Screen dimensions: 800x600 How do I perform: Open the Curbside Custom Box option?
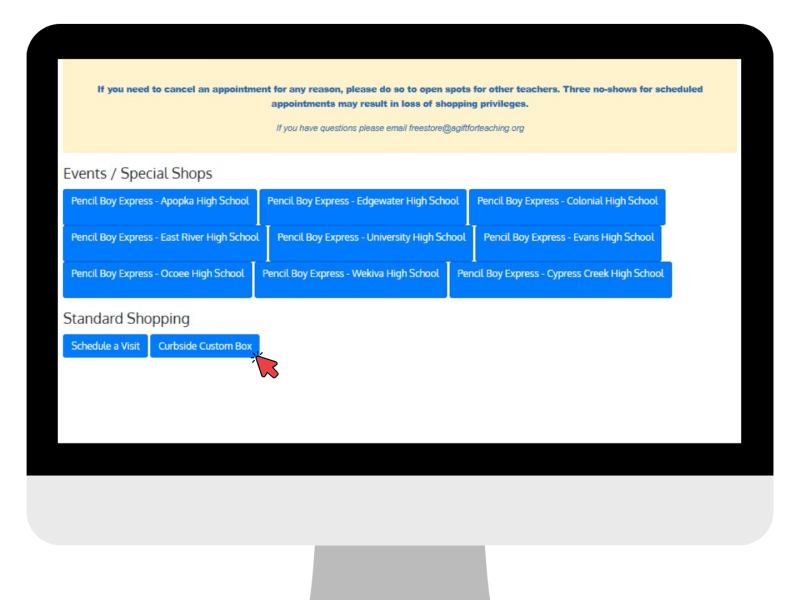tap(205, 346)
